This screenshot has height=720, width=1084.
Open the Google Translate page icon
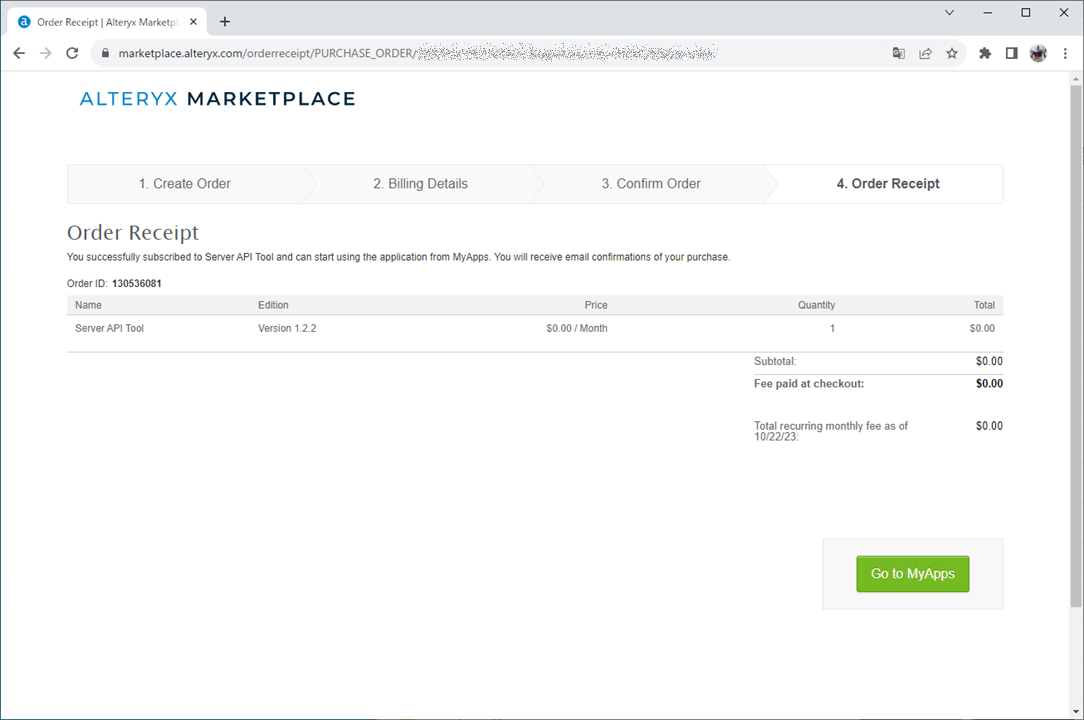click(x=899, y=53)
